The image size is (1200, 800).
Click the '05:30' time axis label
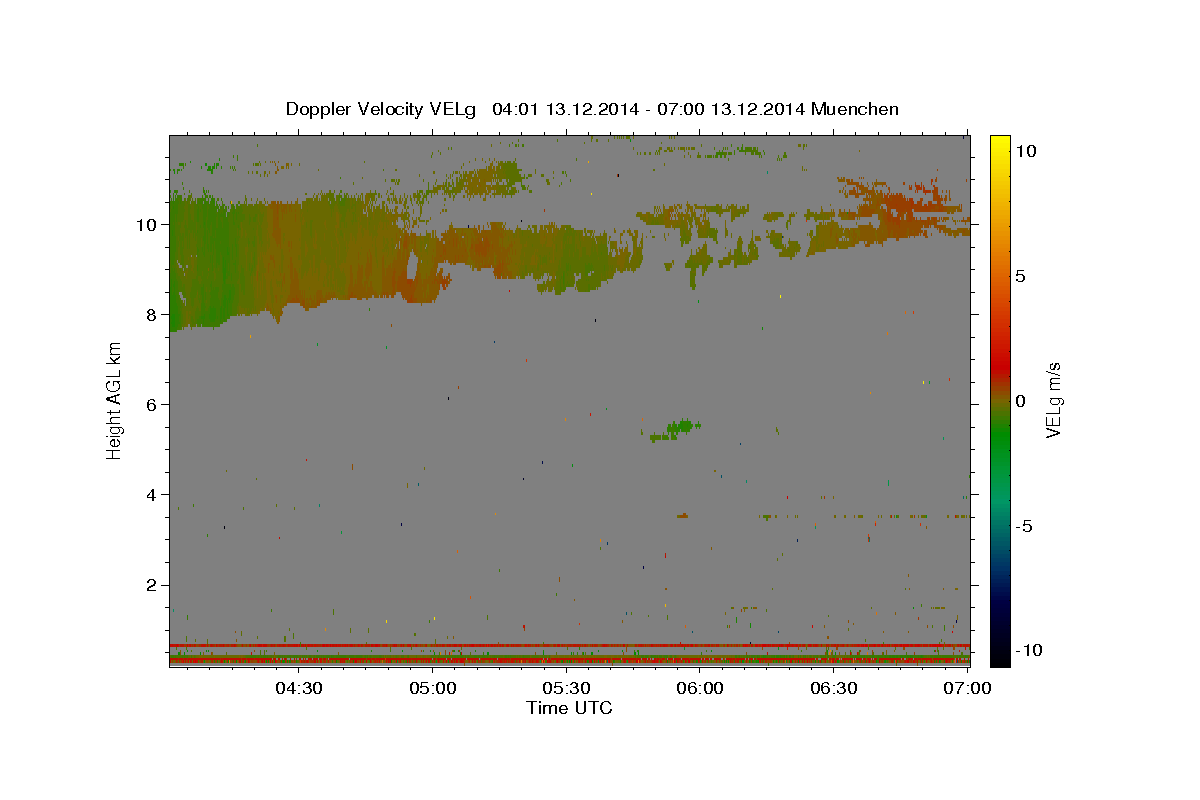point(566,688)
